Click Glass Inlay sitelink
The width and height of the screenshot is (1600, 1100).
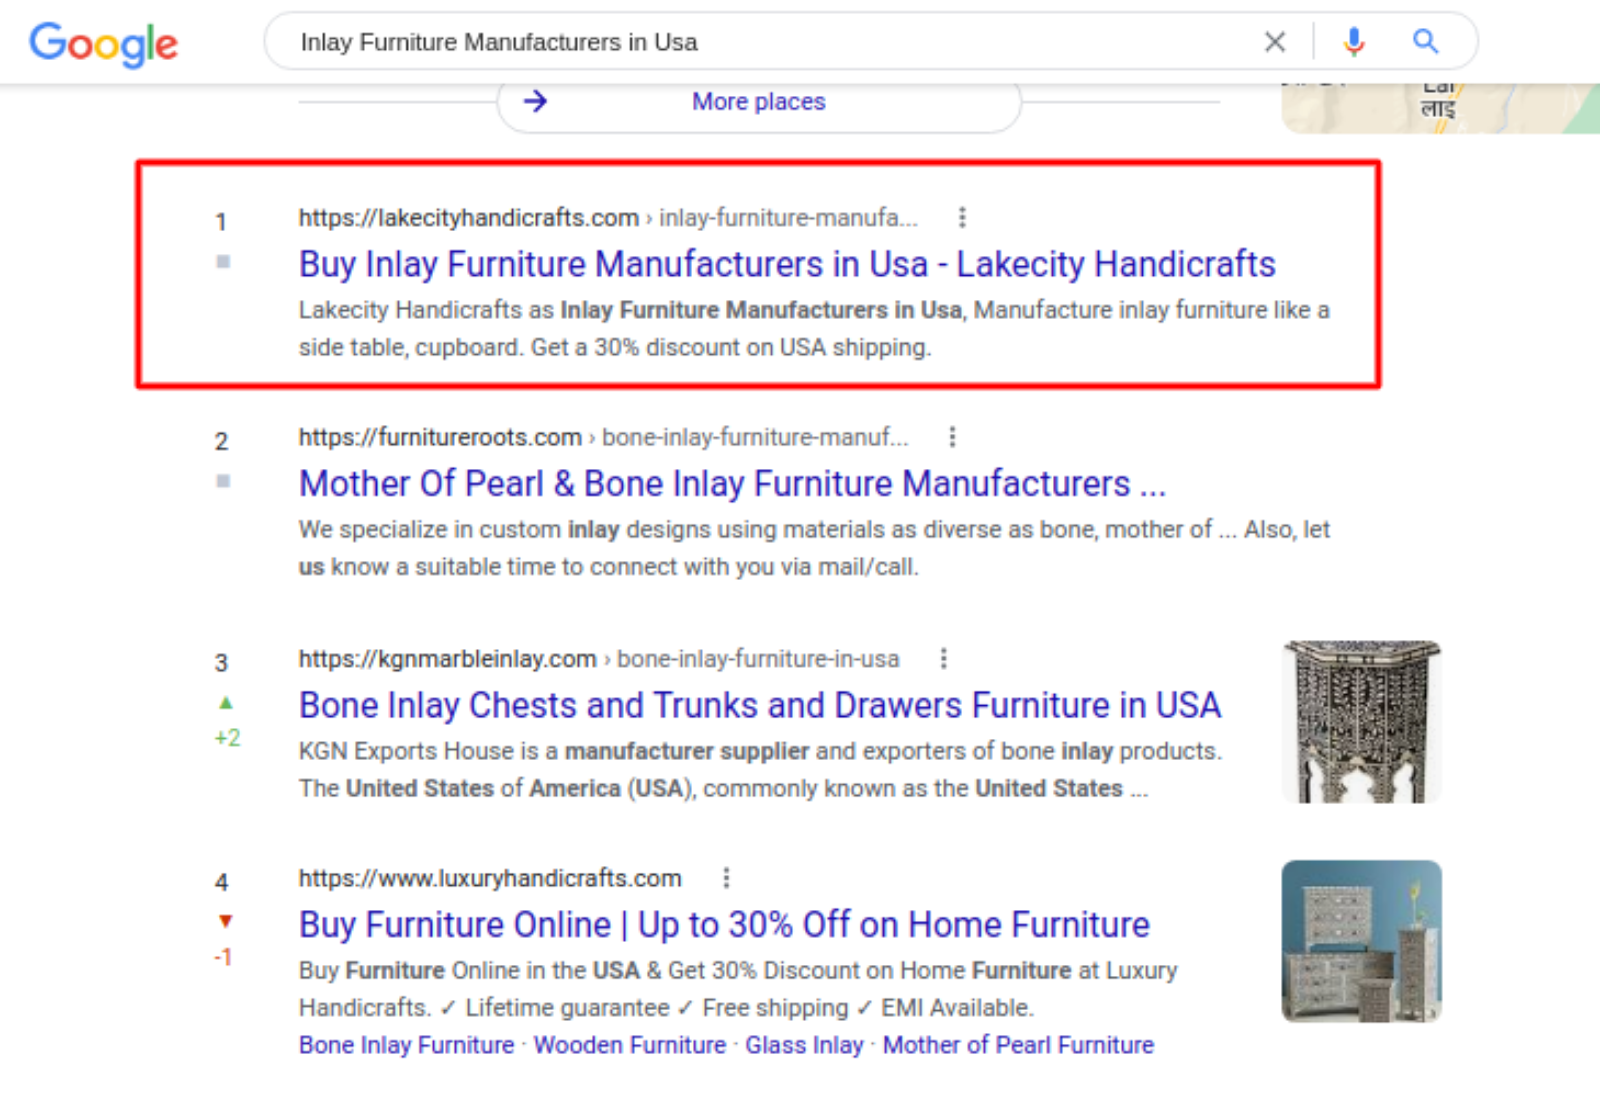coord(803,1045)
